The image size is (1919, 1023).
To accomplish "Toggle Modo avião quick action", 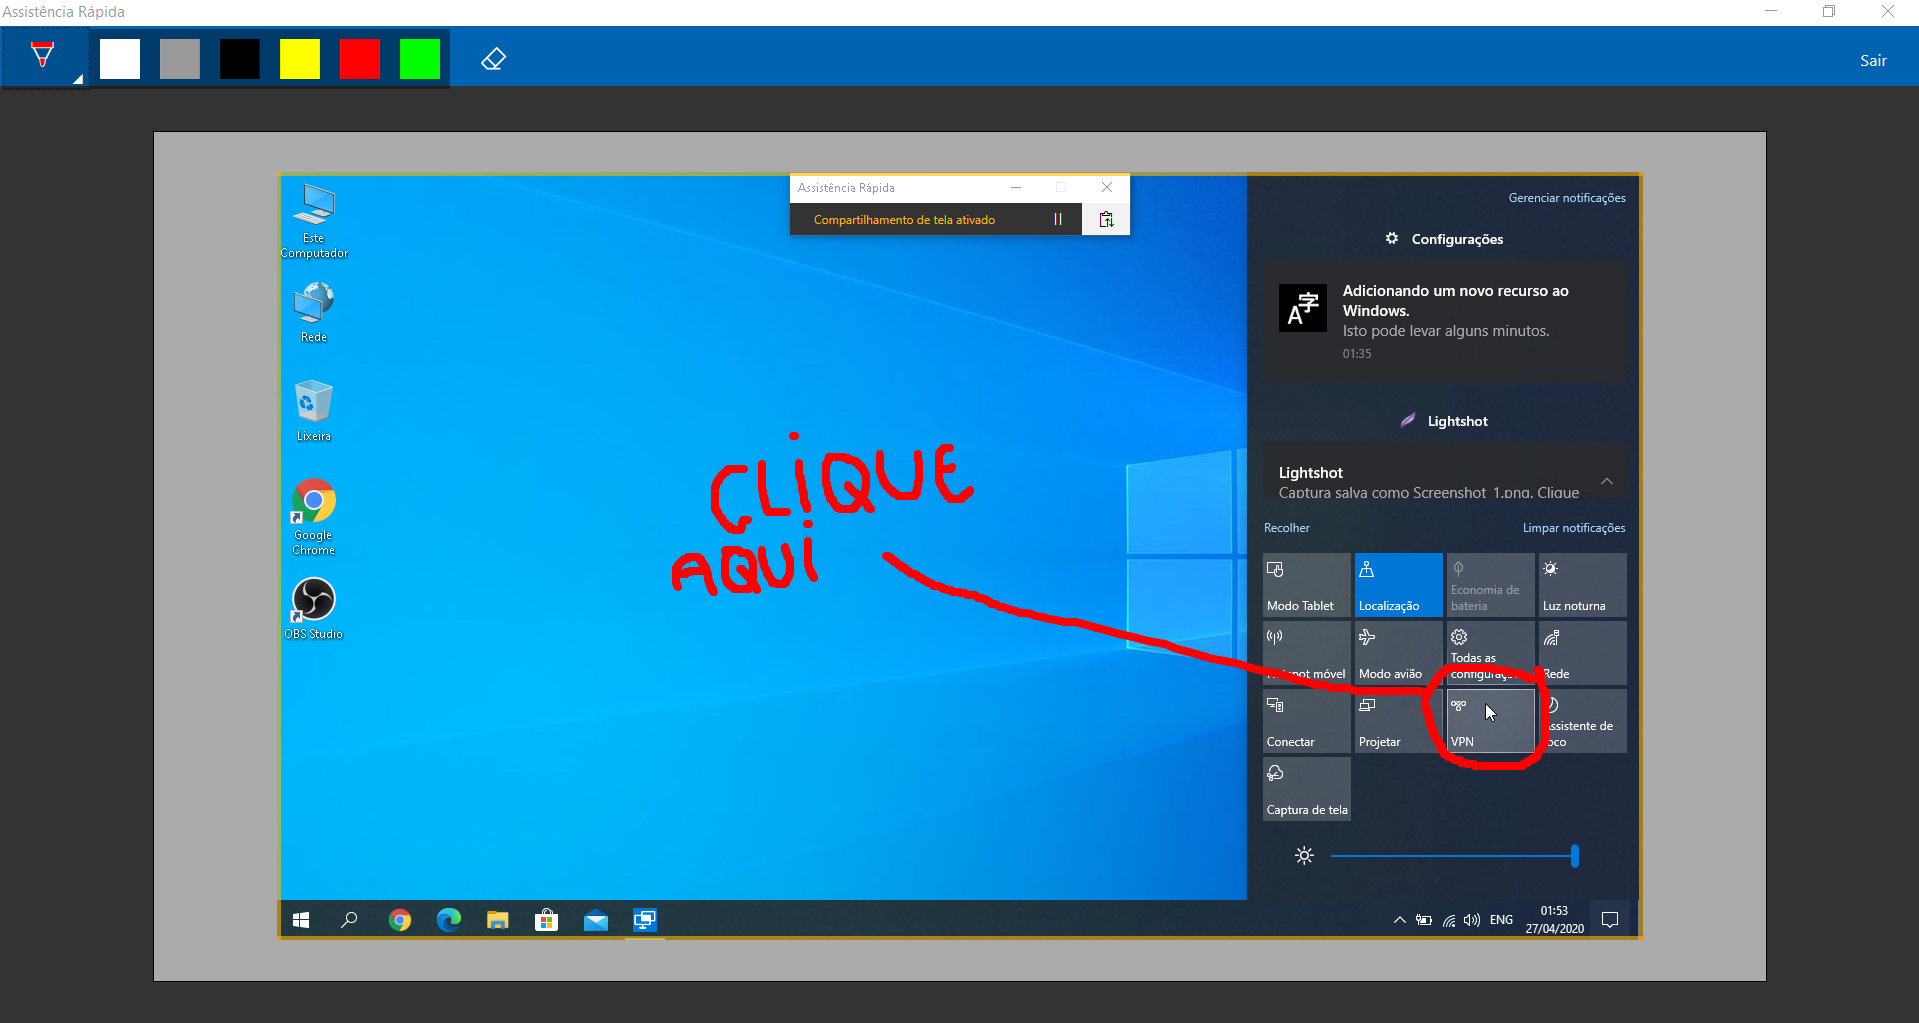I will tap(1398, 653).
